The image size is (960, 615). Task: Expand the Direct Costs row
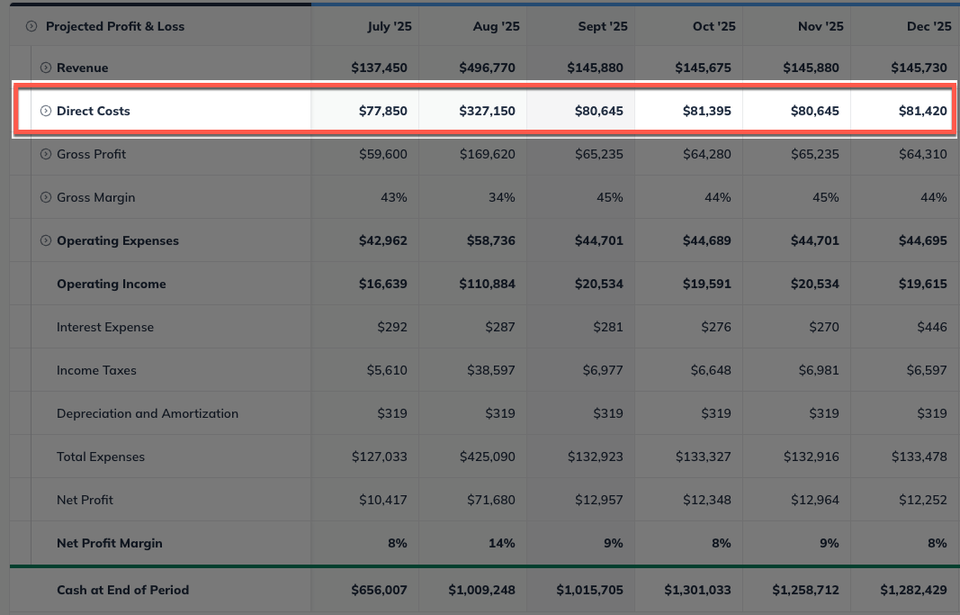point(45,111)
